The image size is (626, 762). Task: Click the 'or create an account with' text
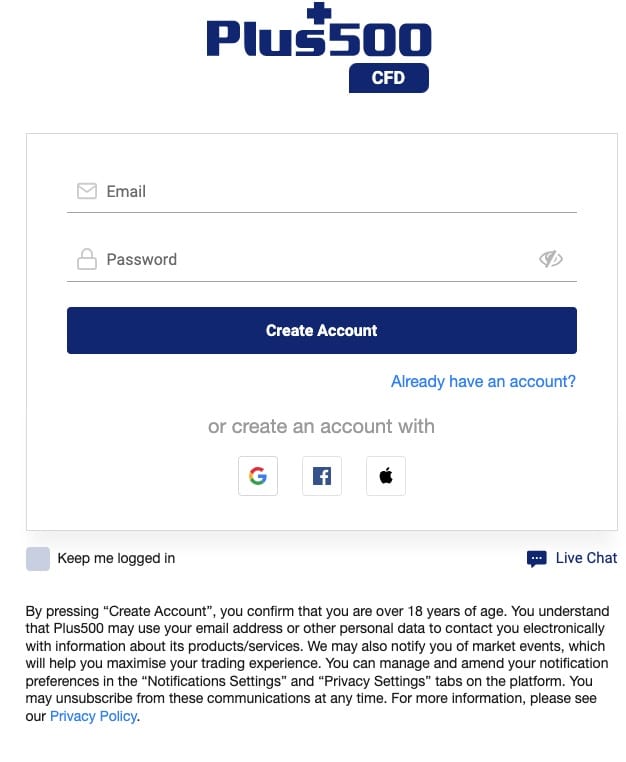pyautogui.click(x=321, y=426)
